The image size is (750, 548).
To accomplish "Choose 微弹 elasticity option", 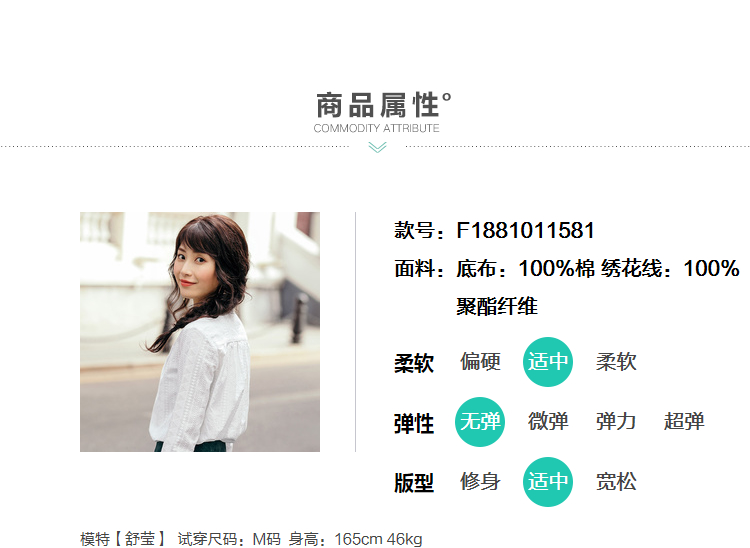I will tap(548, 422).
